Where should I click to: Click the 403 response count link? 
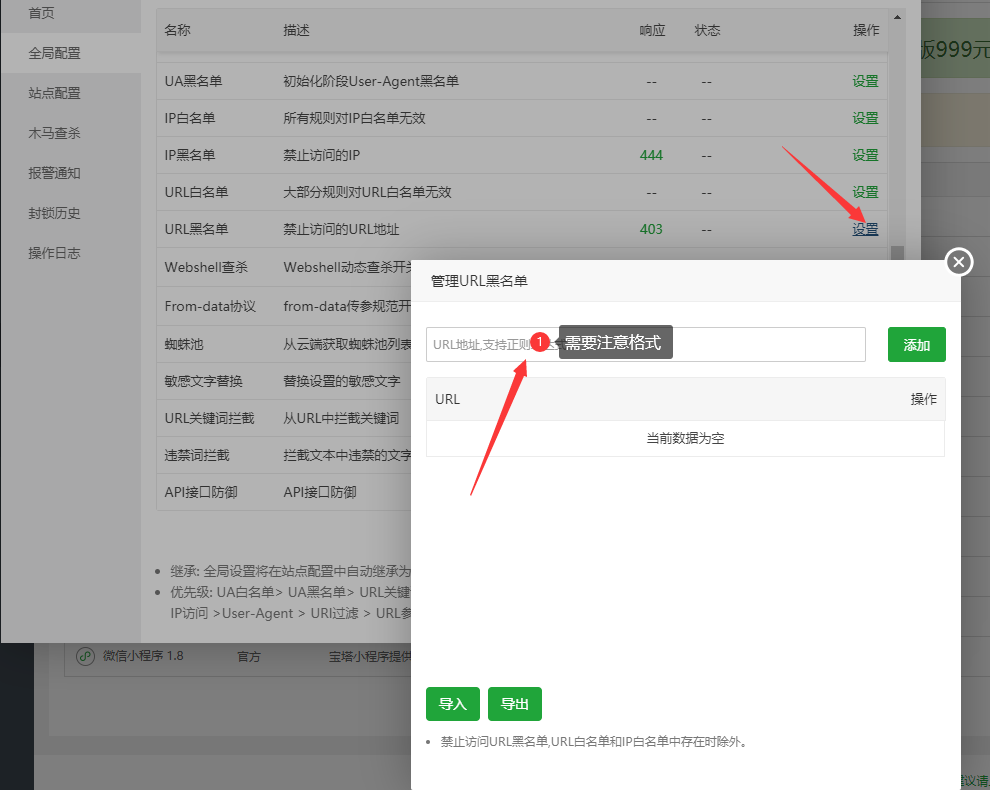tap(651, 229)
